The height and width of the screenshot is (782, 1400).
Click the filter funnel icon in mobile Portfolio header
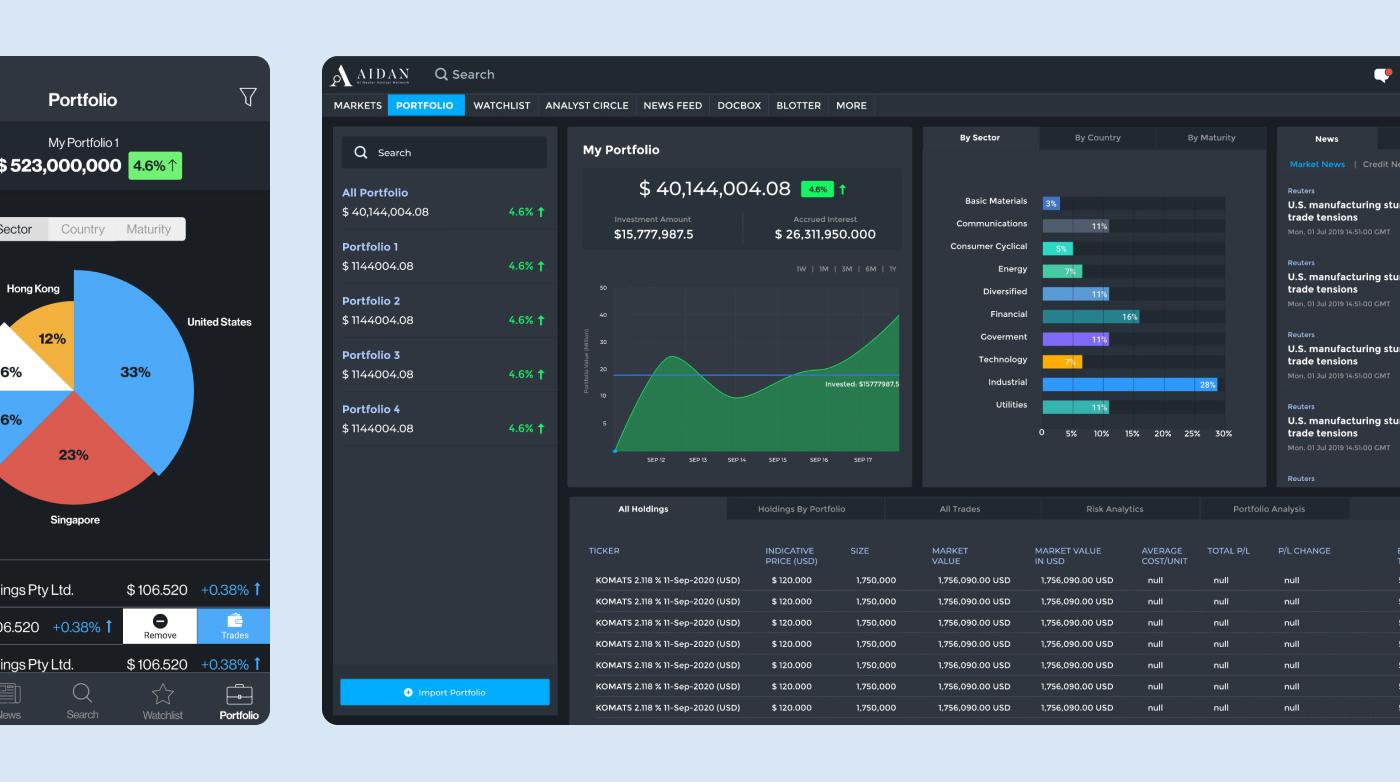247,97
